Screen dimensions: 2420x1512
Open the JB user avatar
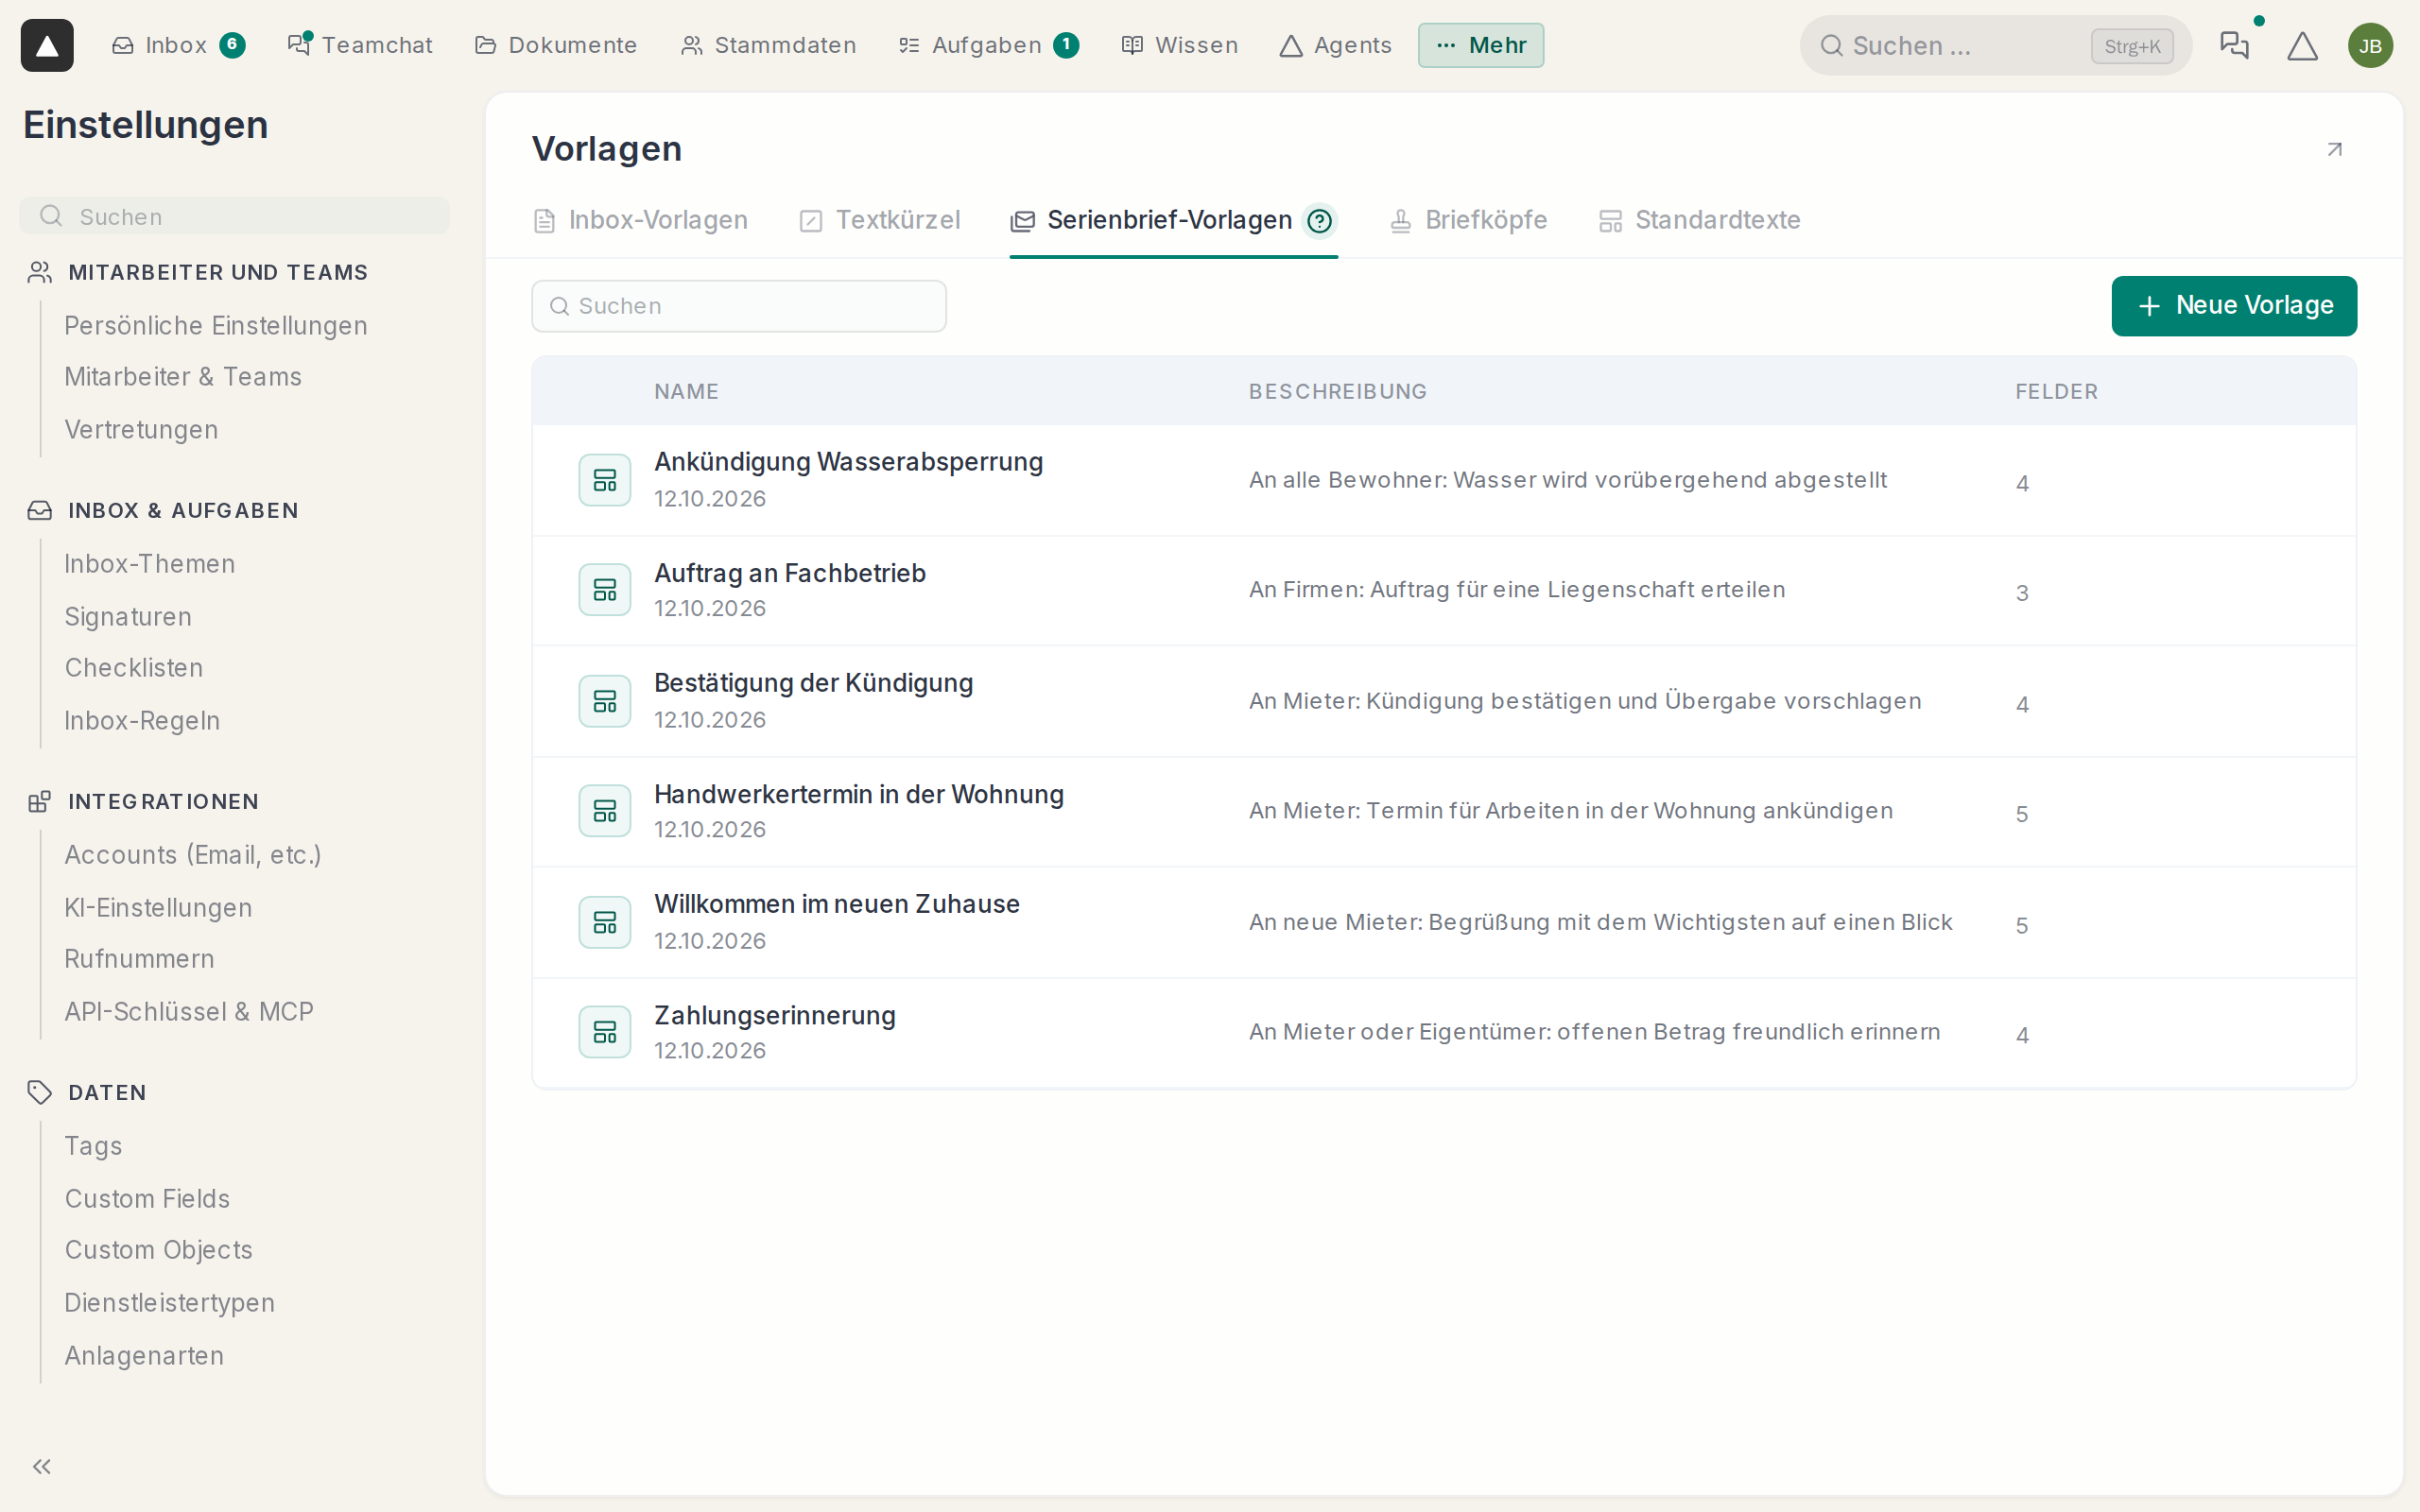(2370, 46)
